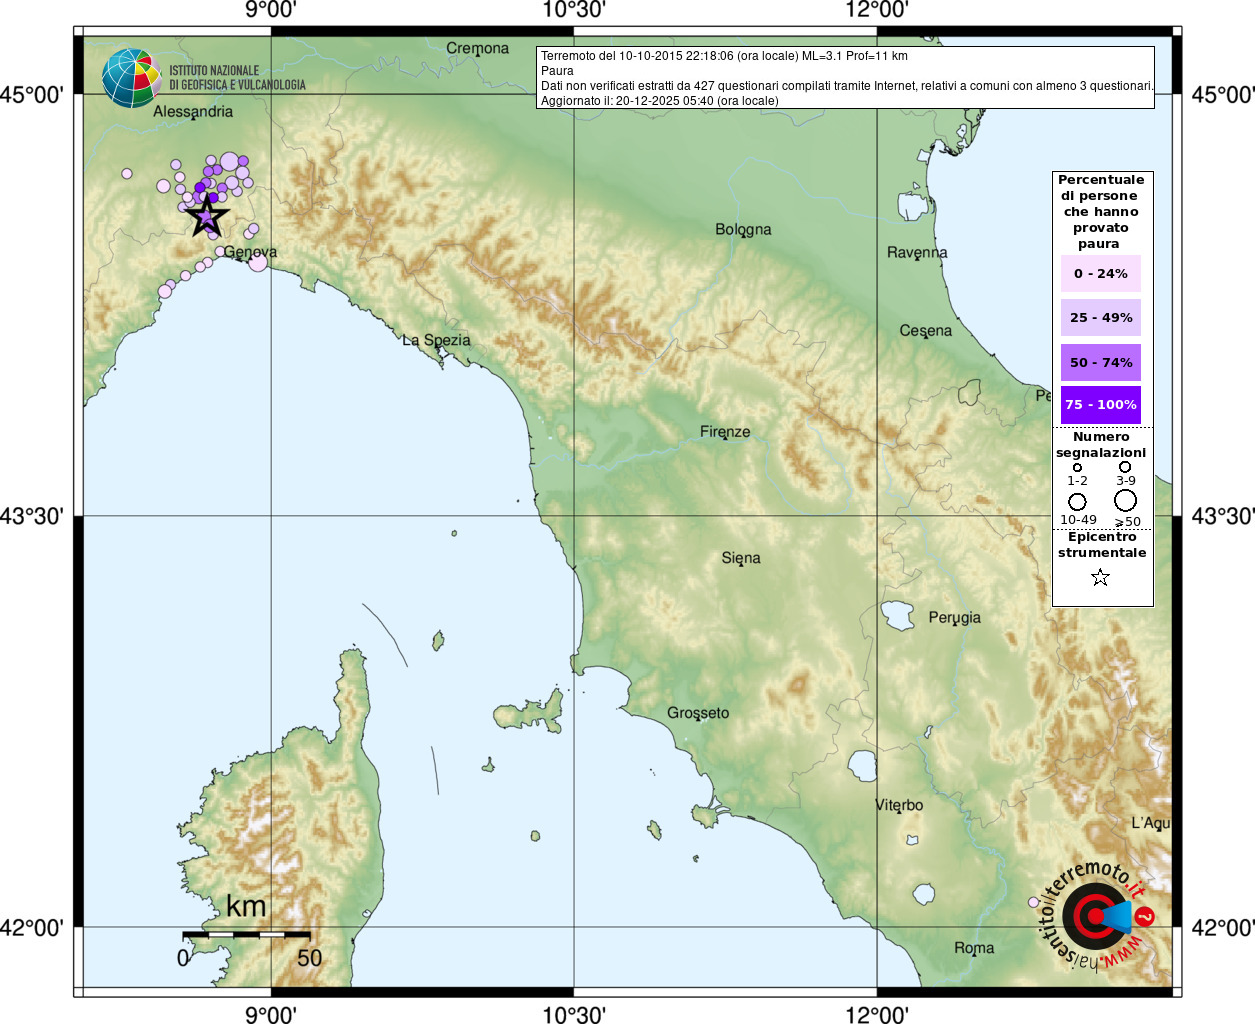
Task: Select the 10-49 reports legend circle
Action: tap(1077, 501)
